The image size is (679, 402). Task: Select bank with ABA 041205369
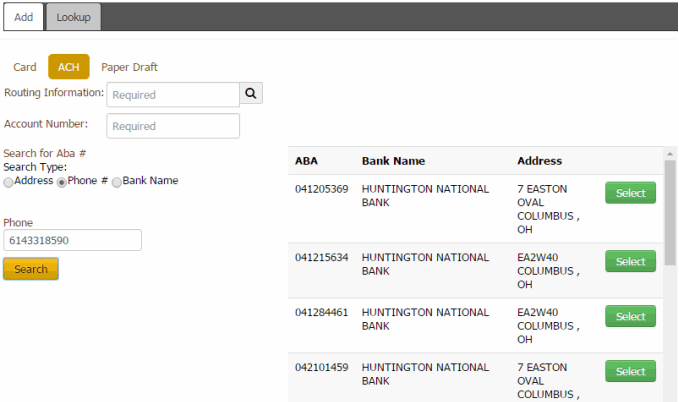[x=630, y=193]
